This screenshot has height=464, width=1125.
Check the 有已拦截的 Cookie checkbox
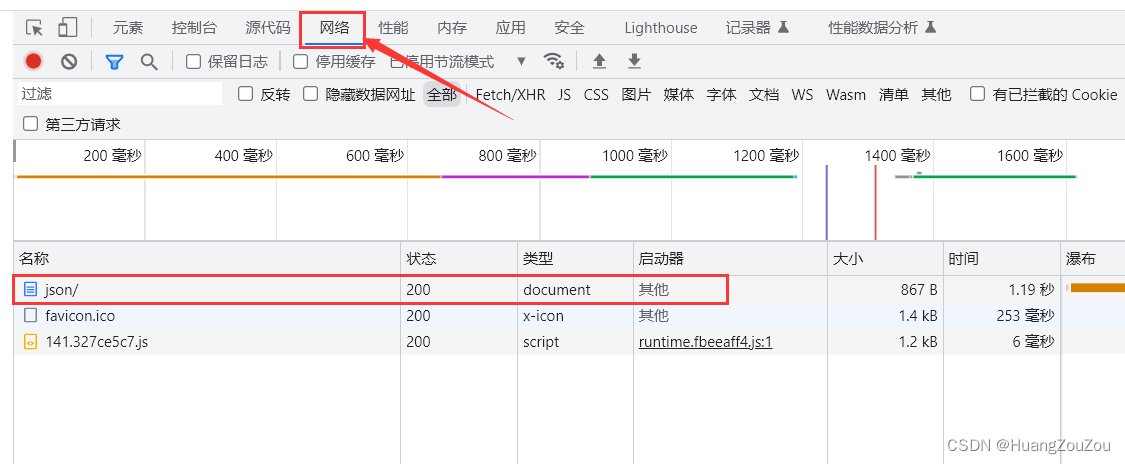pyautogui.click(x=977, y=94)
